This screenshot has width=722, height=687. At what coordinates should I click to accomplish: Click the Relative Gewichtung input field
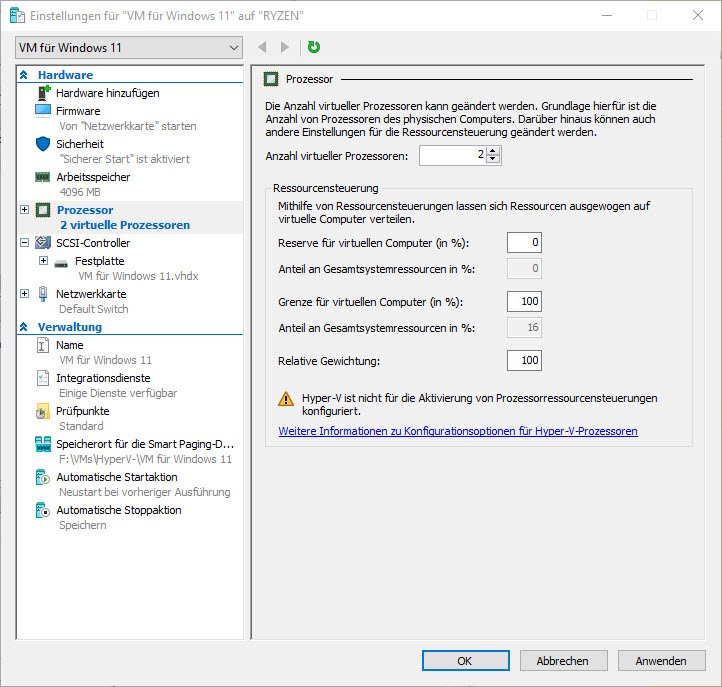[x=524, y=360]
